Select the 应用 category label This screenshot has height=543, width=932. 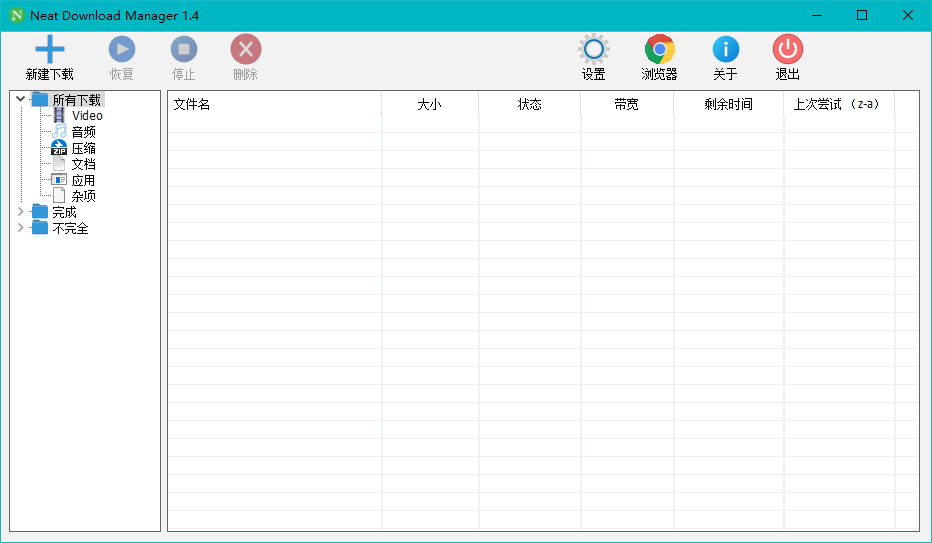pyautogui.click(x=83, y=180)
